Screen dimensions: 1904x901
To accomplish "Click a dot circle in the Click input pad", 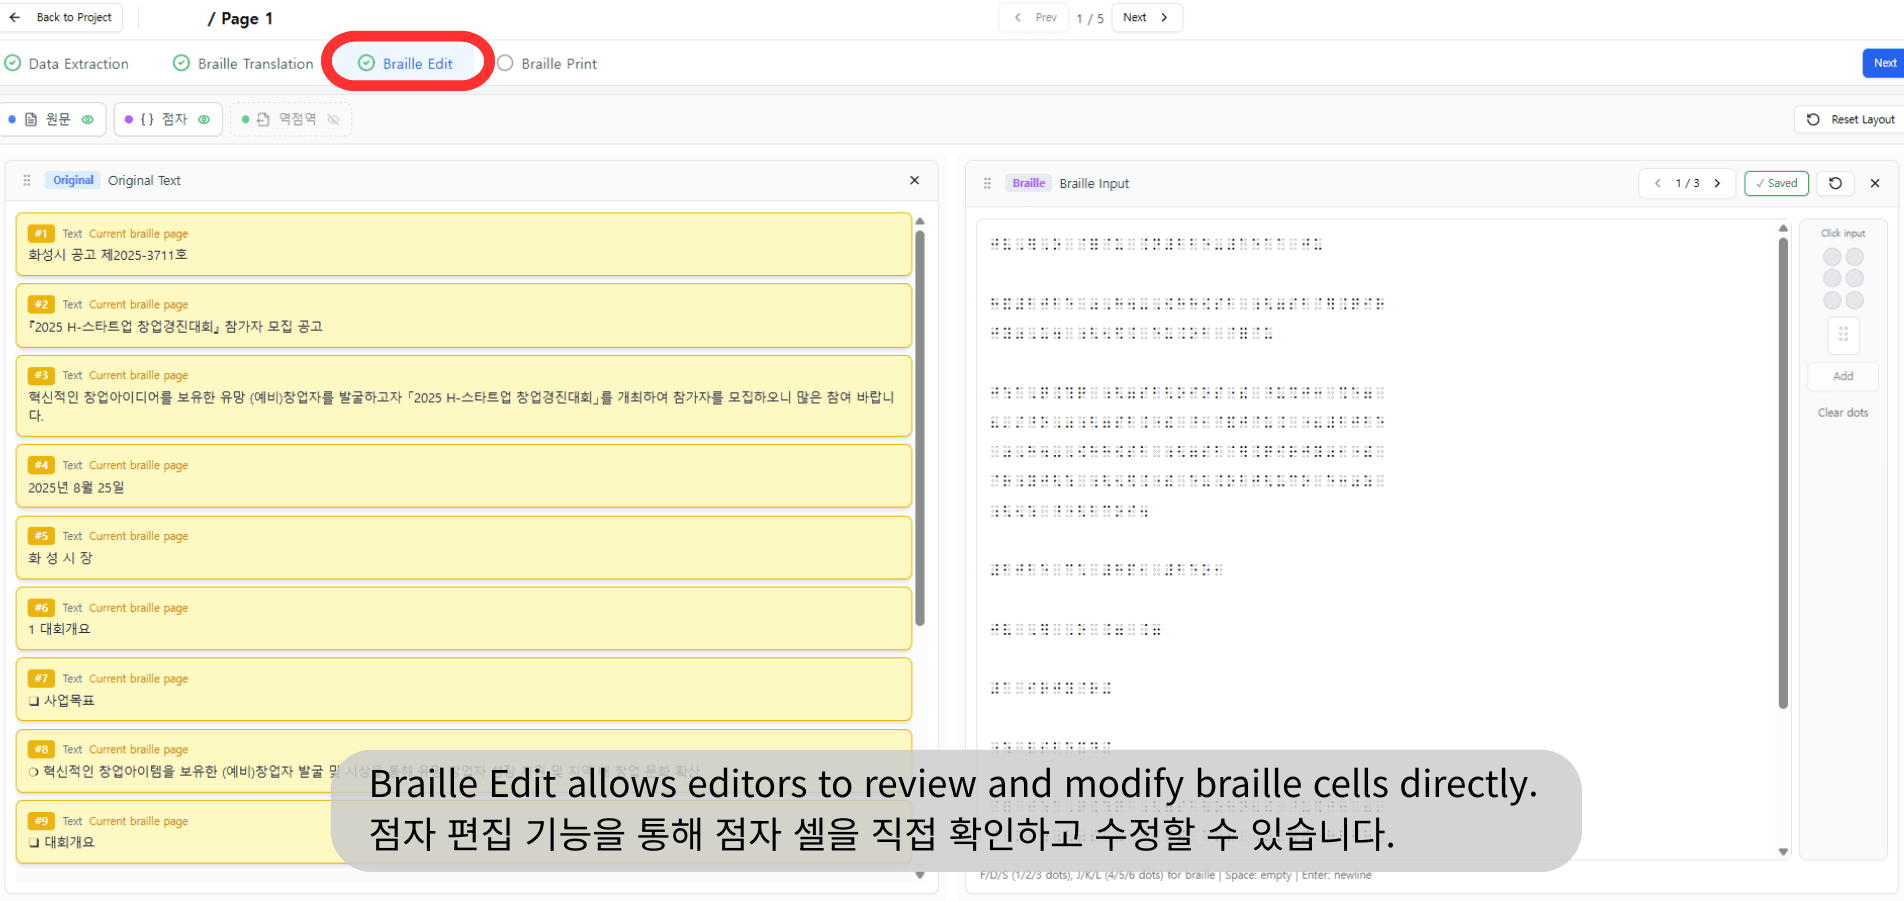I will (1832, 257).
